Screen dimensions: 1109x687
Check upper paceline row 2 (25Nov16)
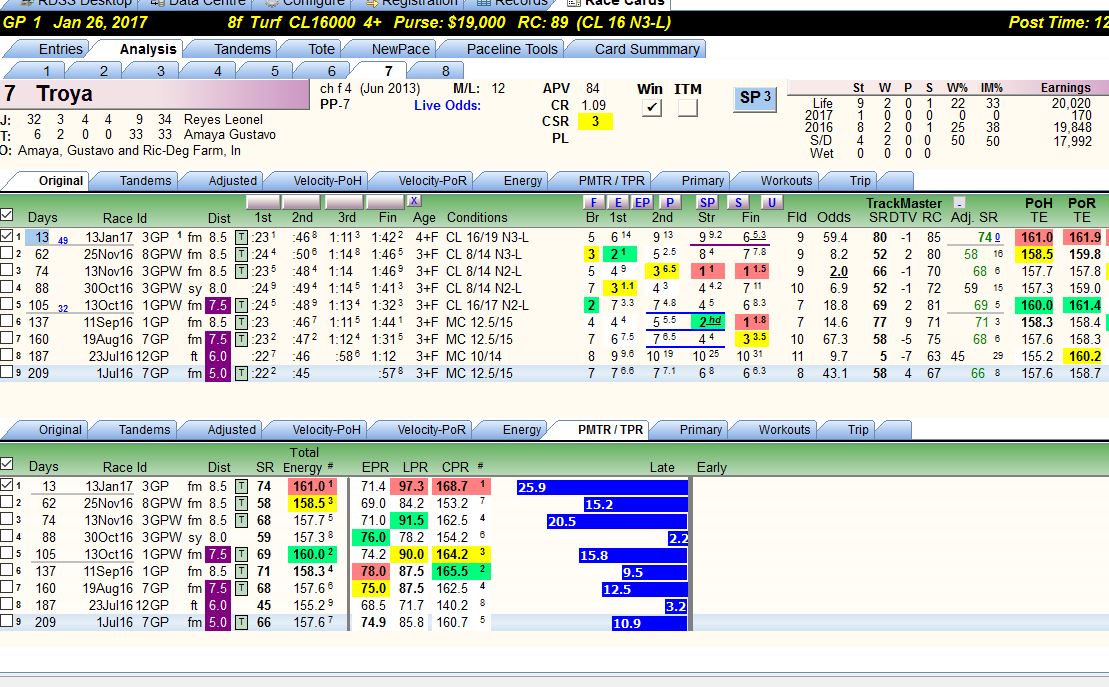[x=6, y=253]
